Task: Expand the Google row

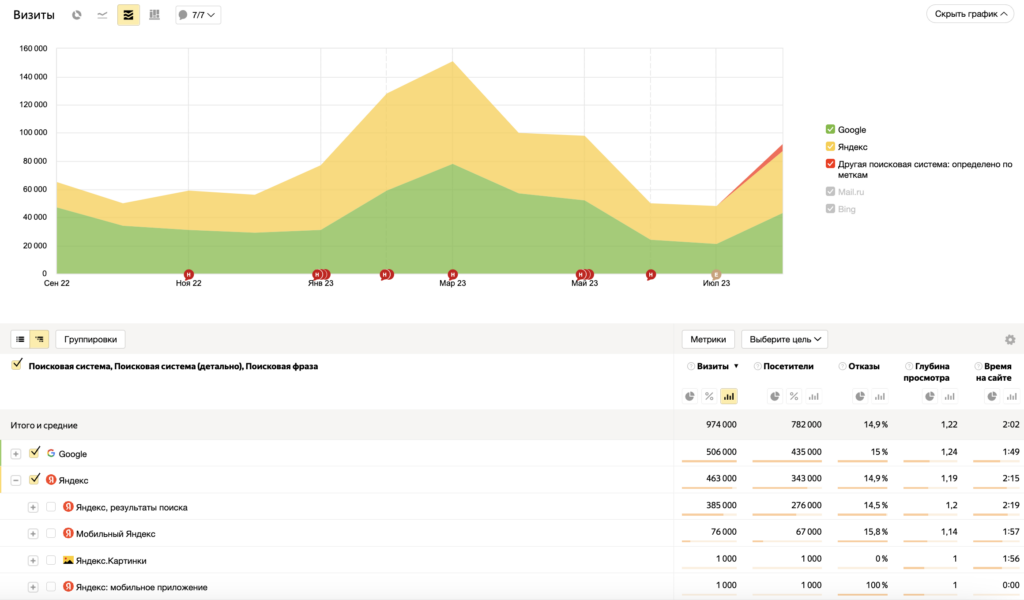Action: click(16, 454)
